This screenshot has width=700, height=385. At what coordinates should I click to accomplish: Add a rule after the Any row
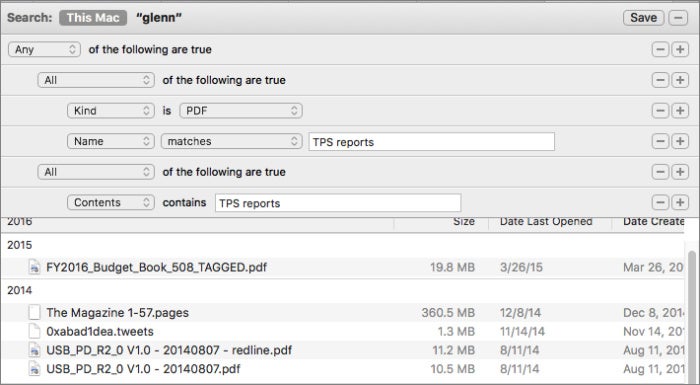(680, 49)
